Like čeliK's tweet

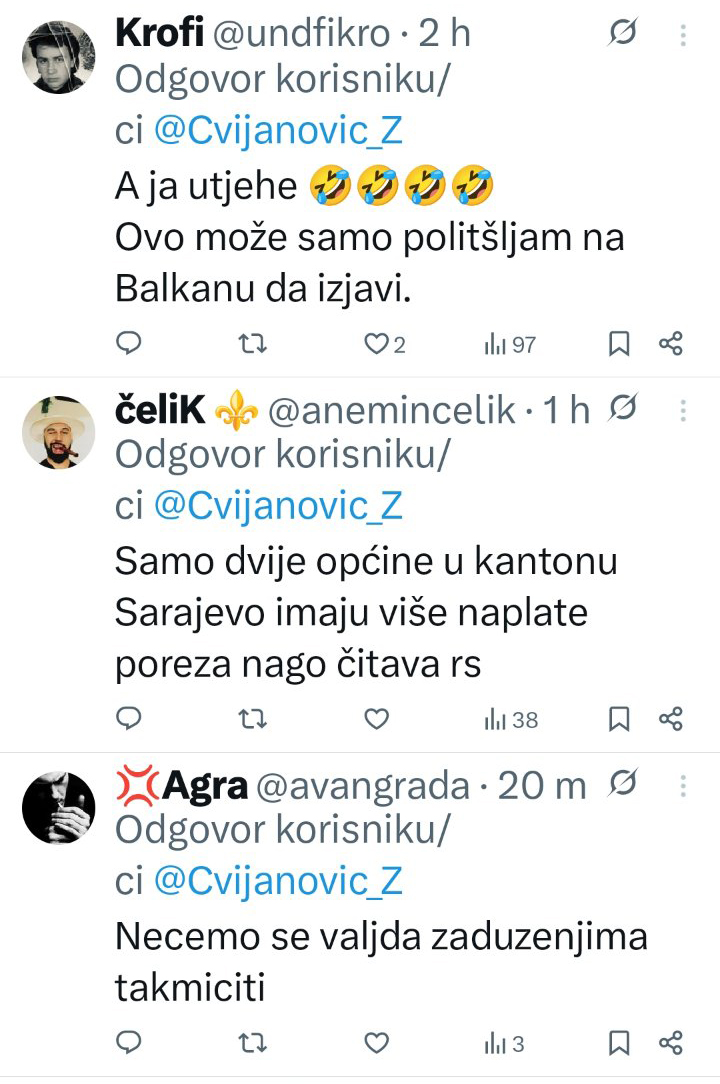tap(376, 718)
